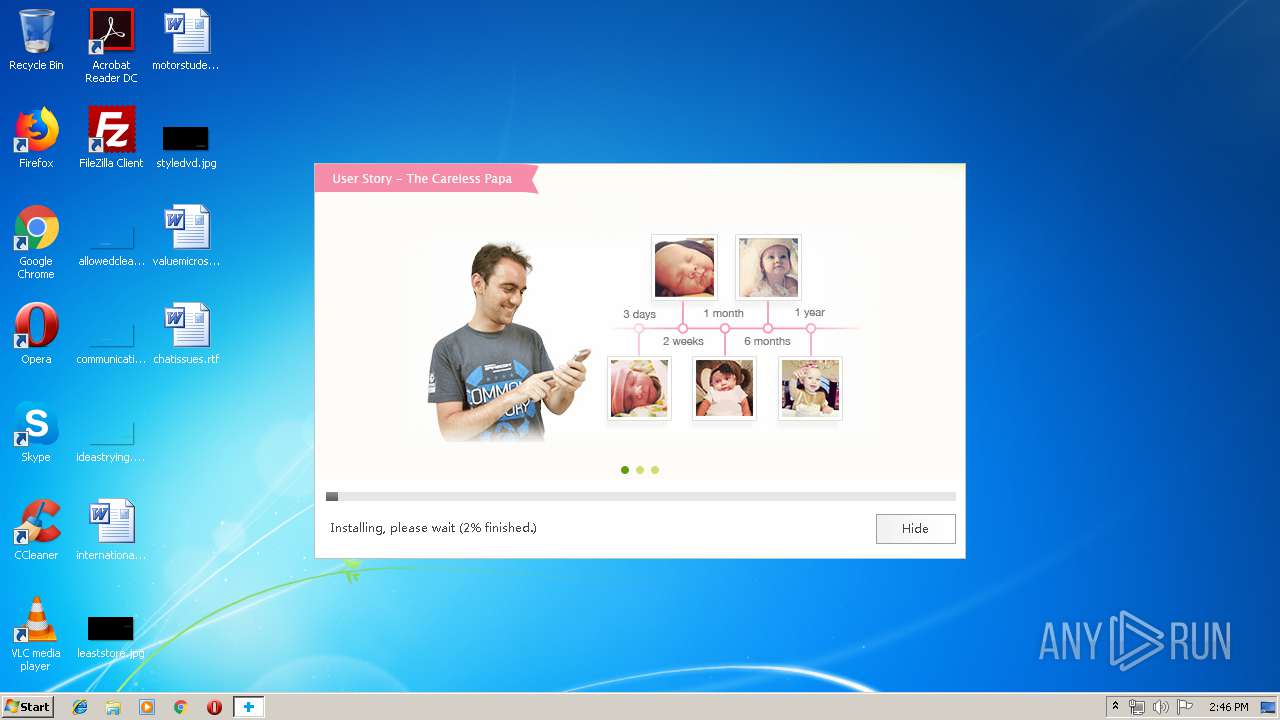This screenshot has height=720, width=1280.
Task: Hide the installer window
Action: point(915,529)
